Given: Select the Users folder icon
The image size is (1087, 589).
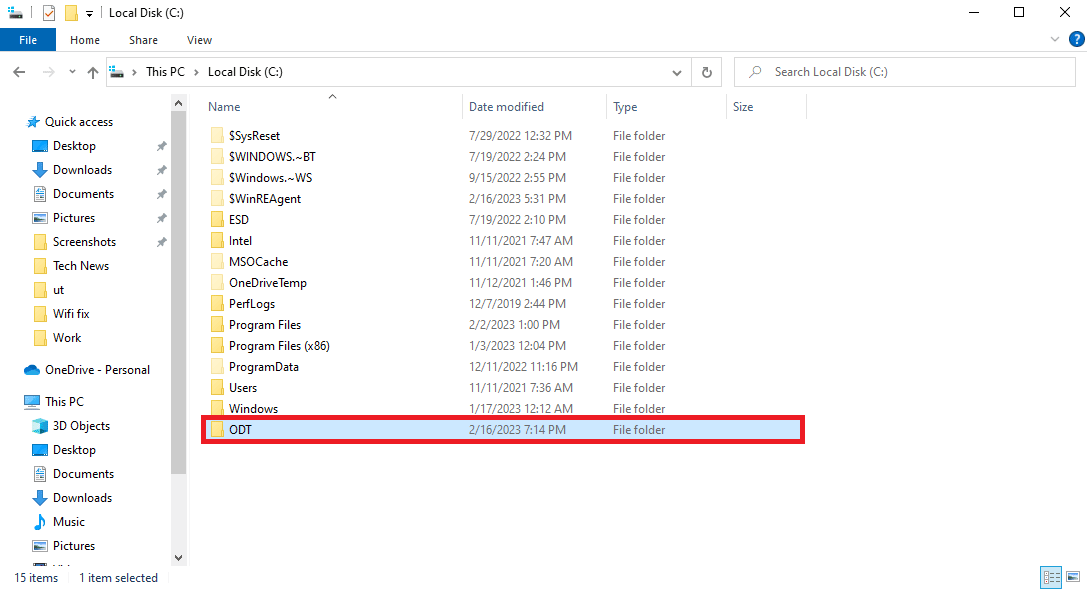Looking at the screenshot, I should pyautogui.click(x=218, y=388).
